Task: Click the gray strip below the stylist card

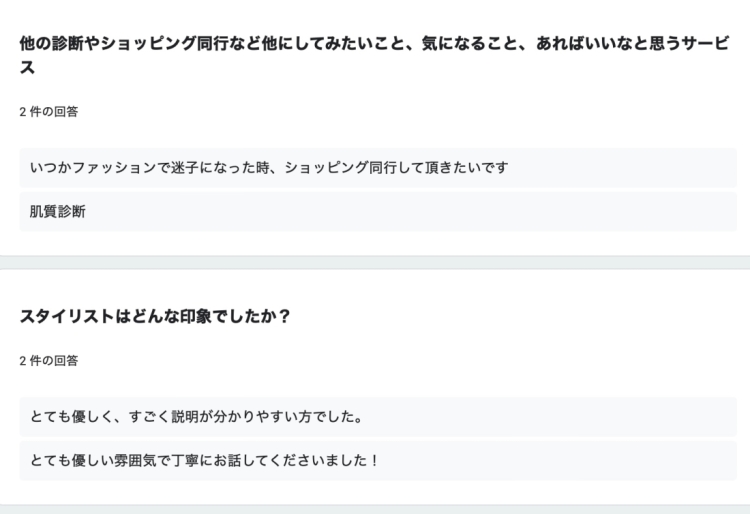Action: tap(375, 510)
